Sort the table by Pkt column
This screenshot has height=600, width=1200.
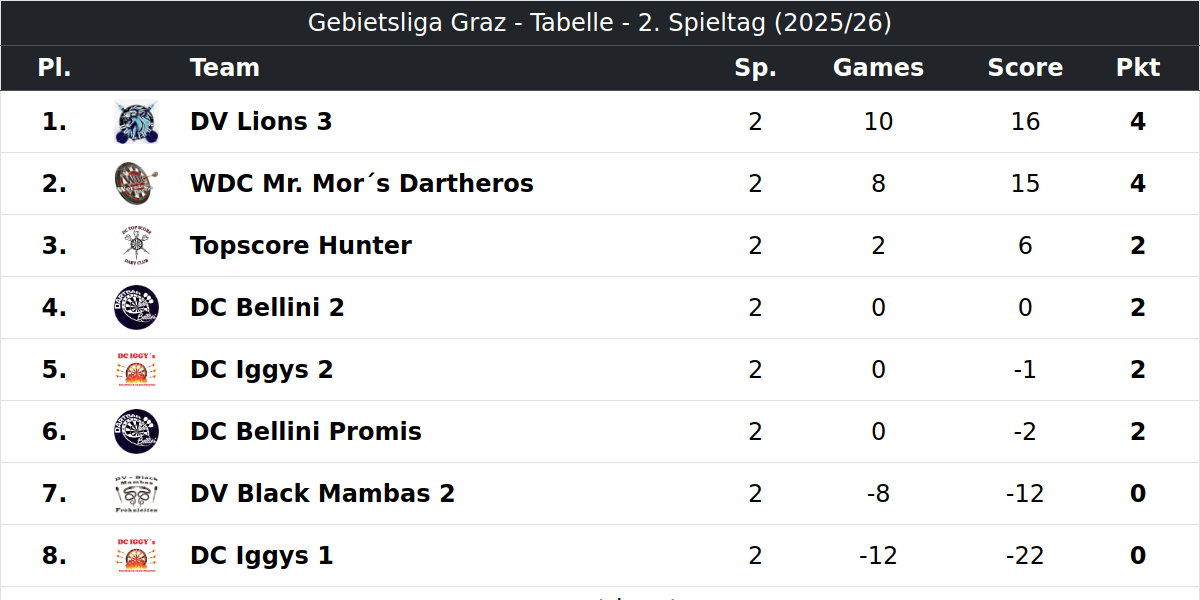(x=1138, y=68)
